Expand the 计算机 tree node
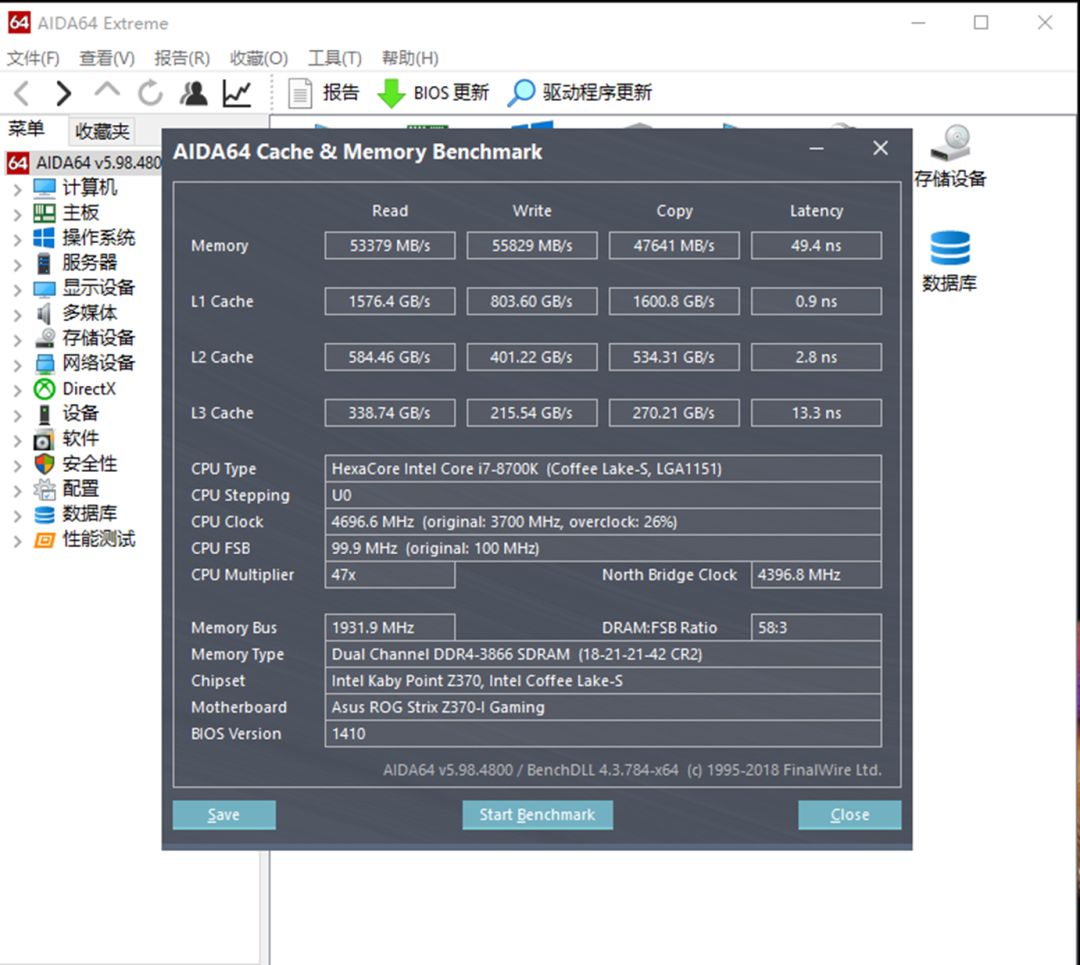The image size is (1080, 965). [x=17, y=189]
